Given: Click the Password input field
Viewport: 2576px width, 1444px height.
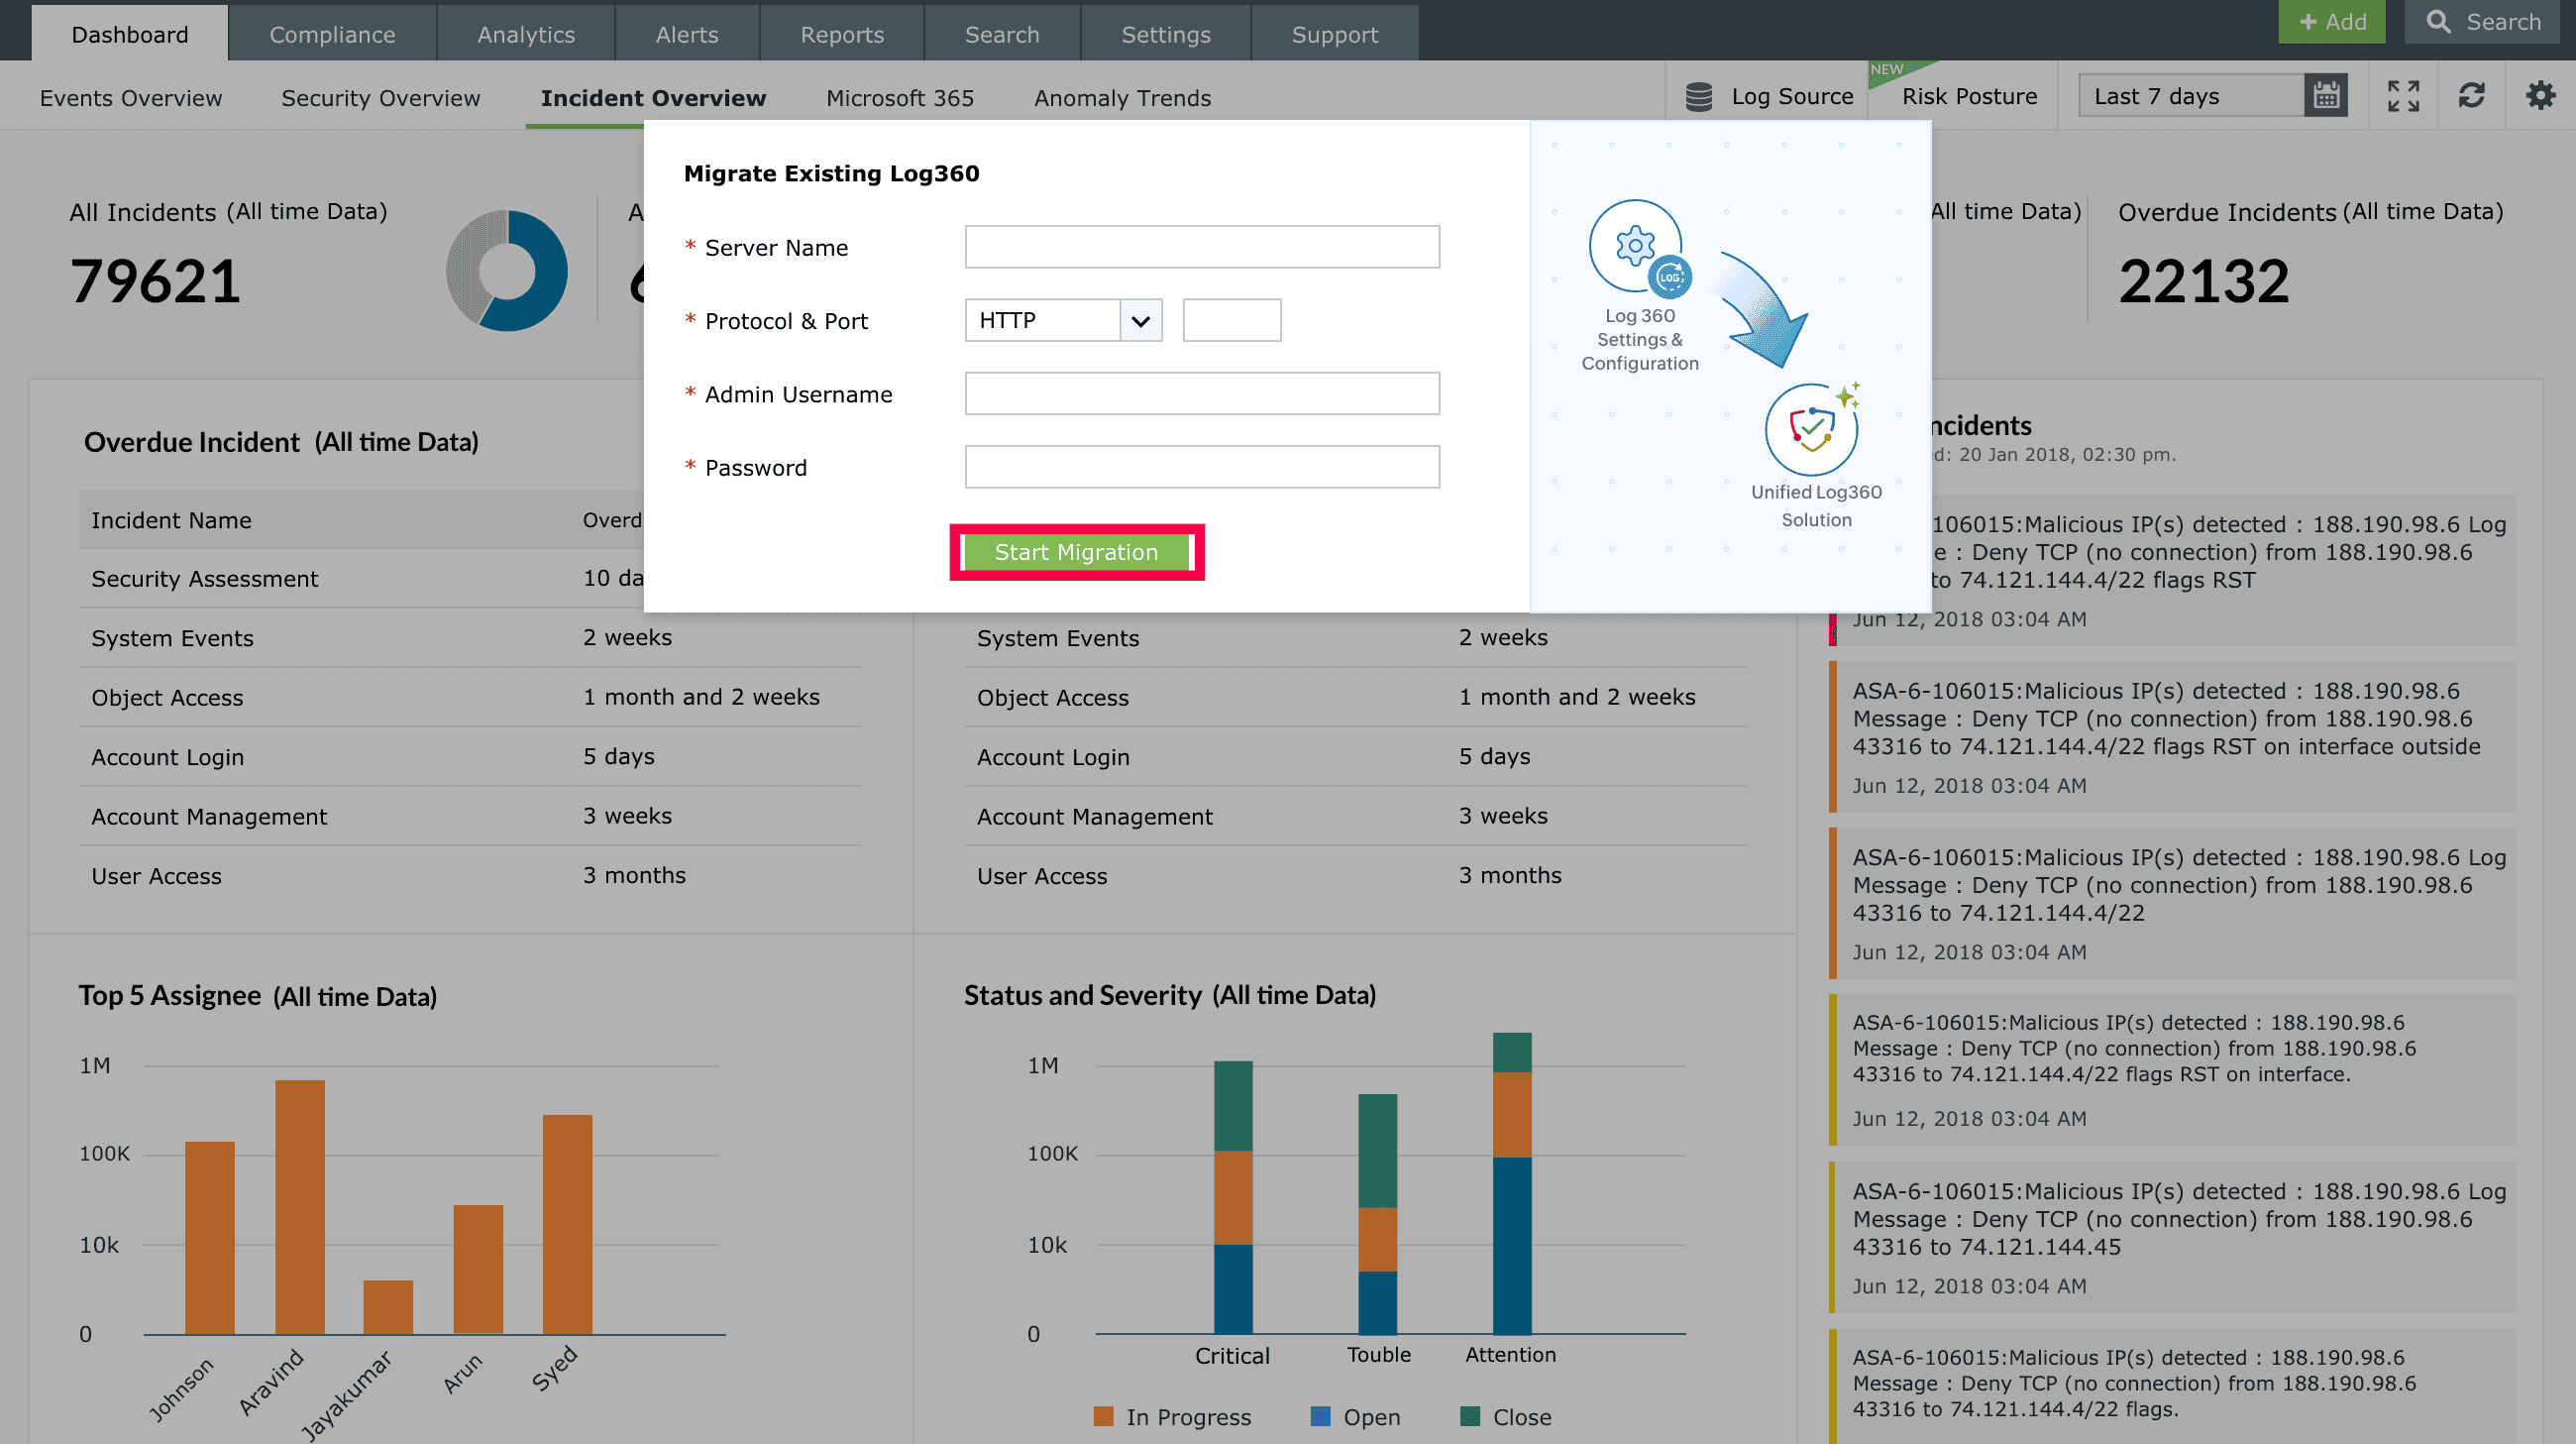Looking at the screenshot, I should click(1202, 467).
